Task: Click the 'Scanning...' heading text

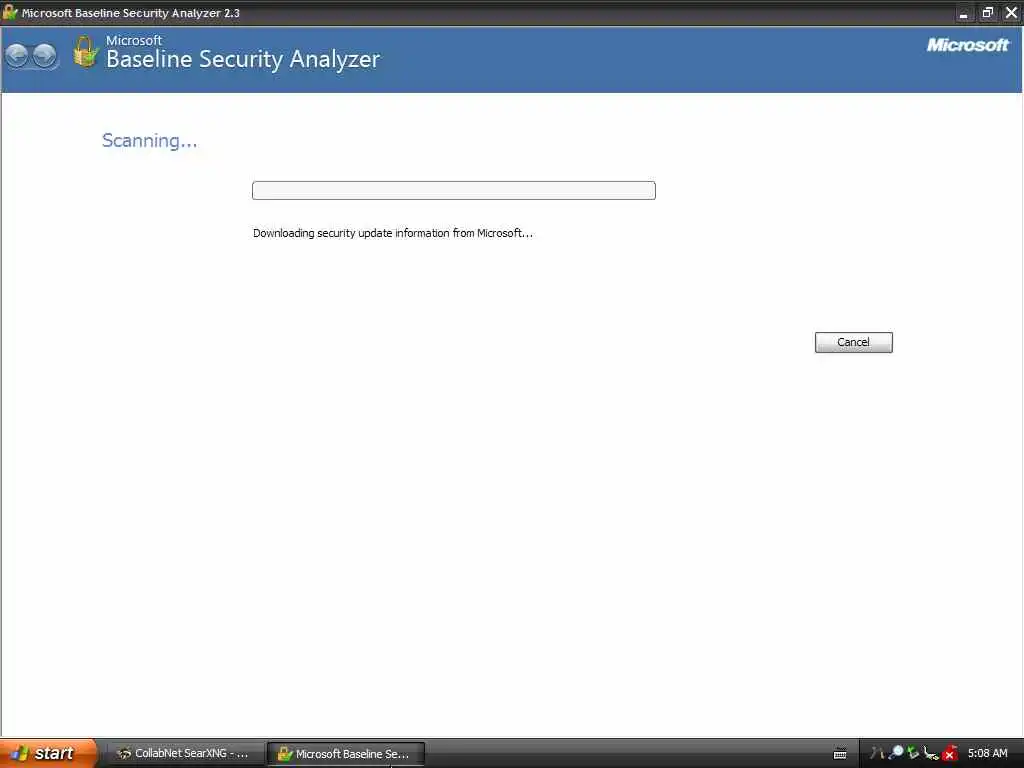Action: point(150,140)
